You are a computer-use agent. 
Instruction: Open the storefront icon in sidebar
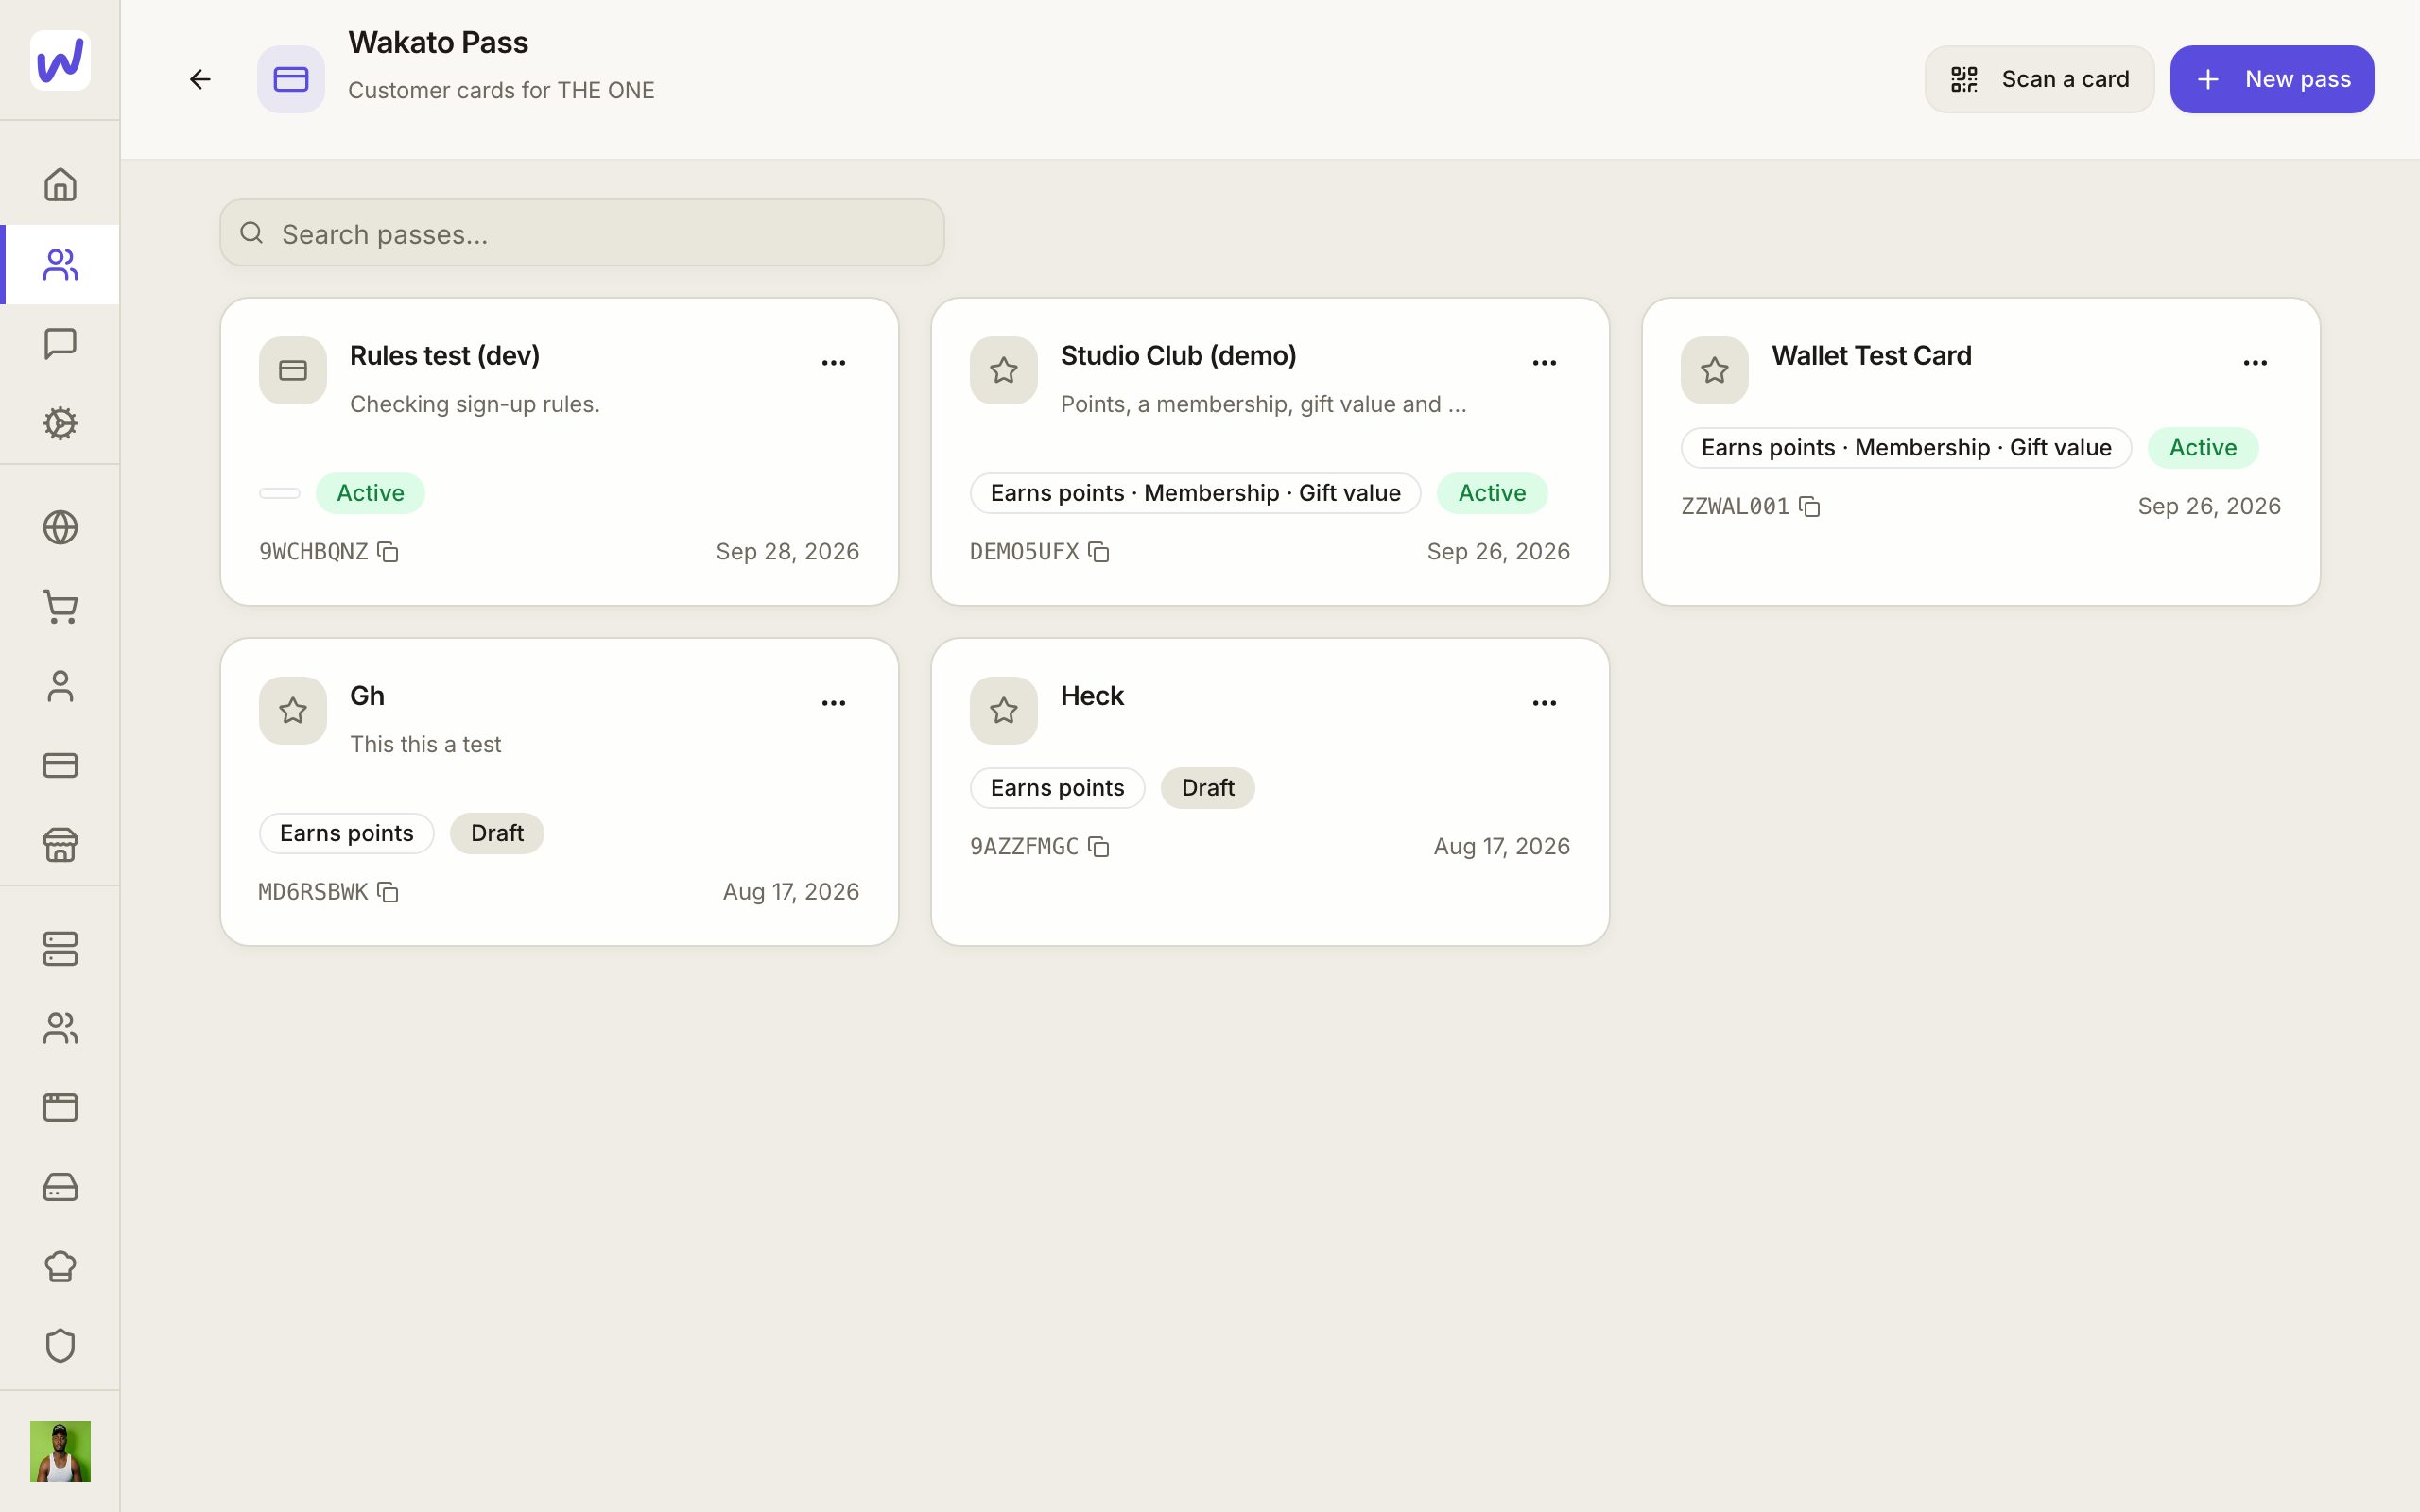[60, 845]
